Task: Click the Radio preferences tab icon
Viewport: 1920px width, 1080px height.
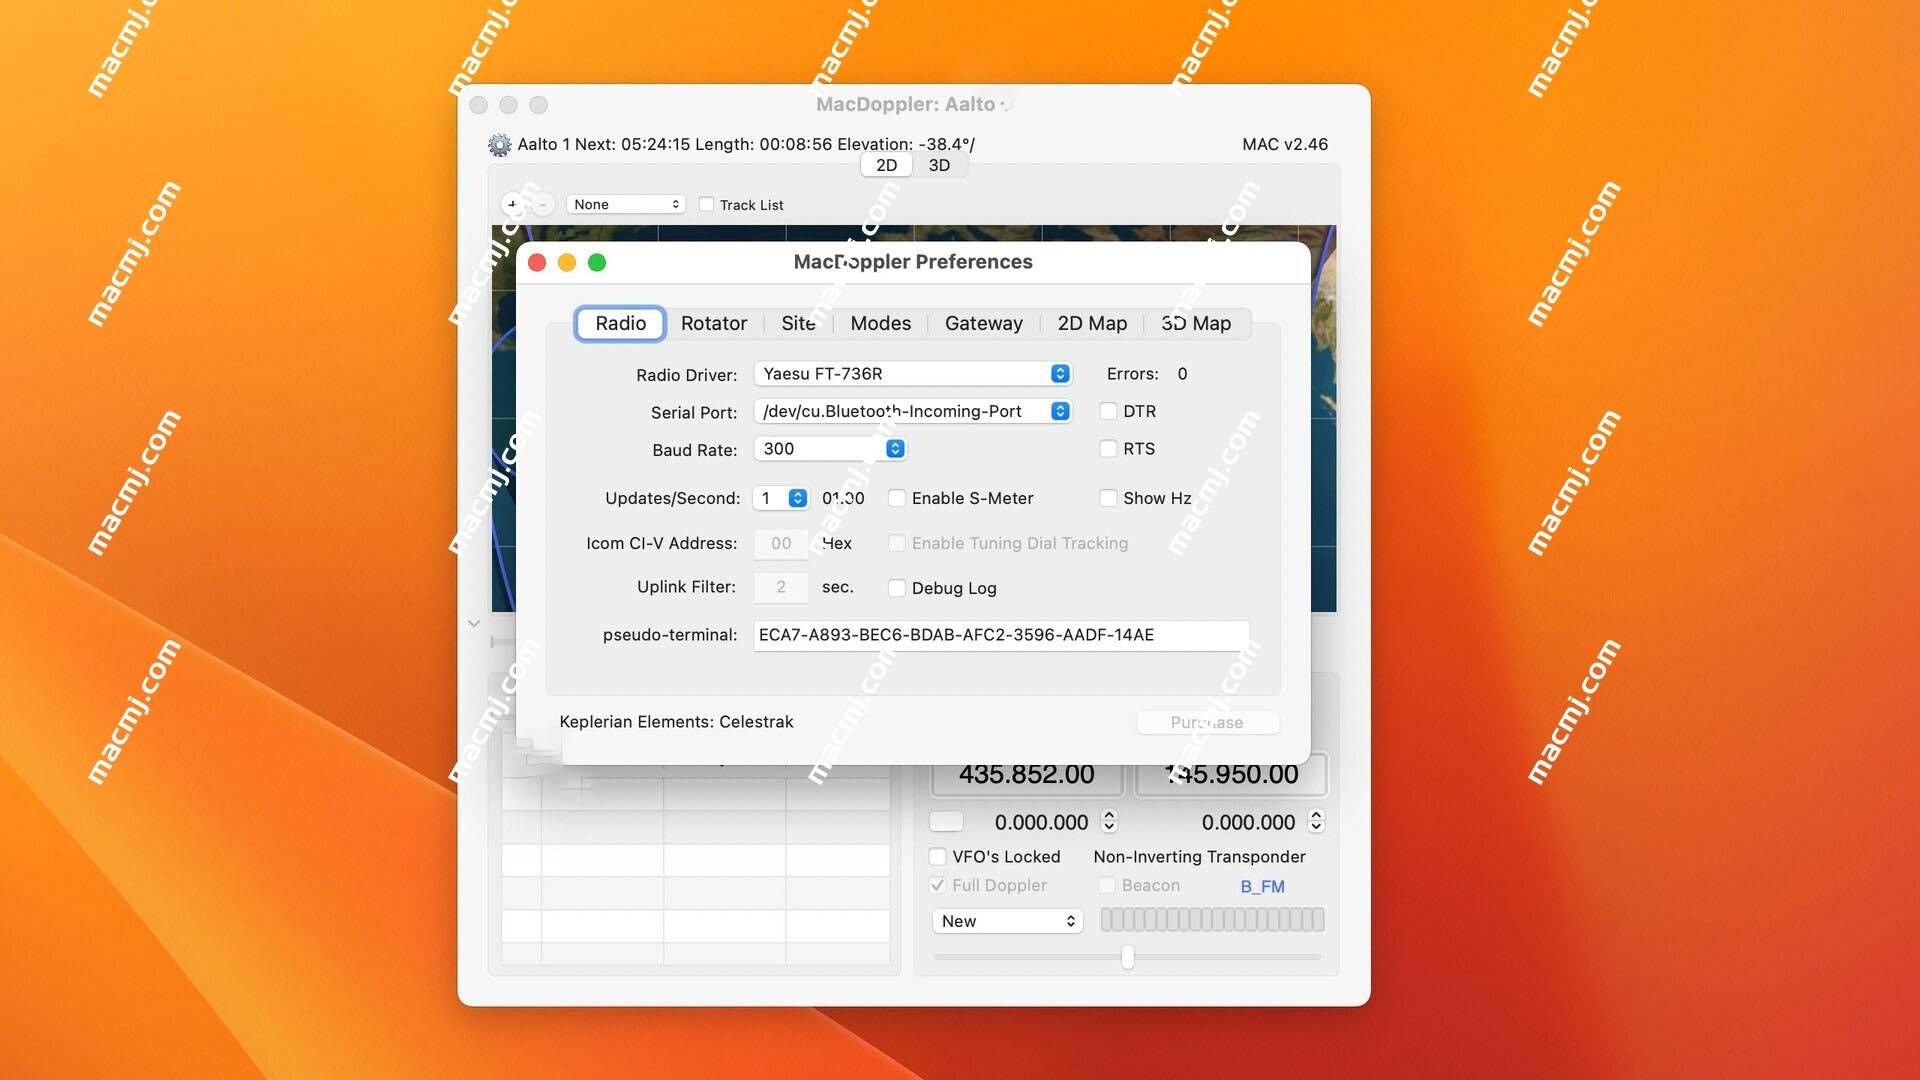Action: (x=620, y=323)
